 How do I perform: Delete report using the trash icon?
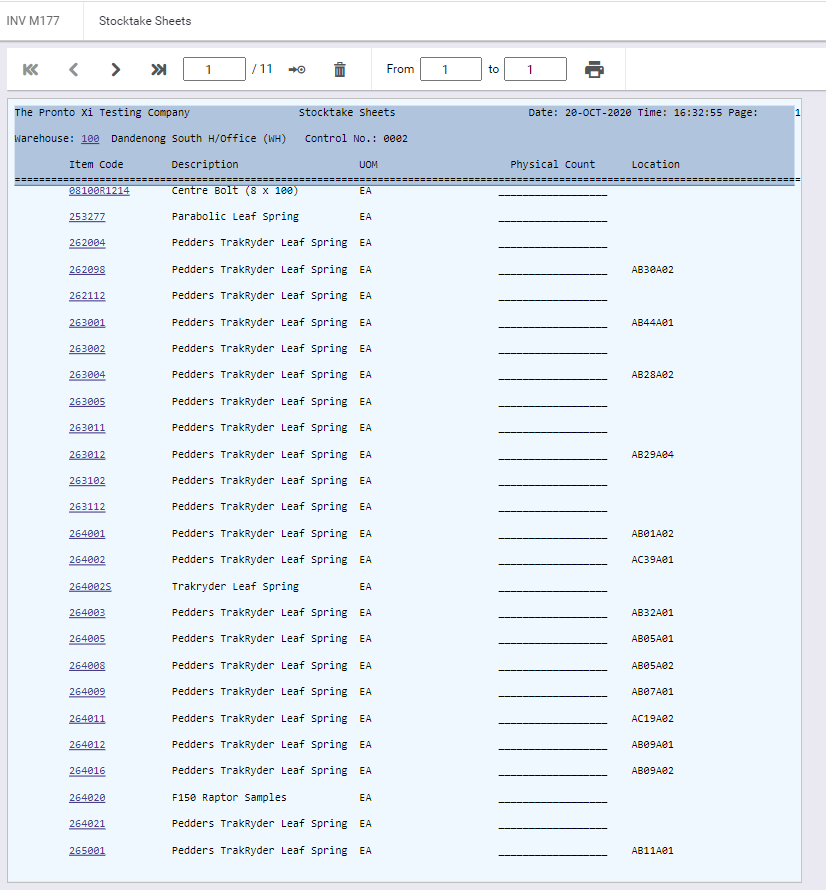point(339,70)
